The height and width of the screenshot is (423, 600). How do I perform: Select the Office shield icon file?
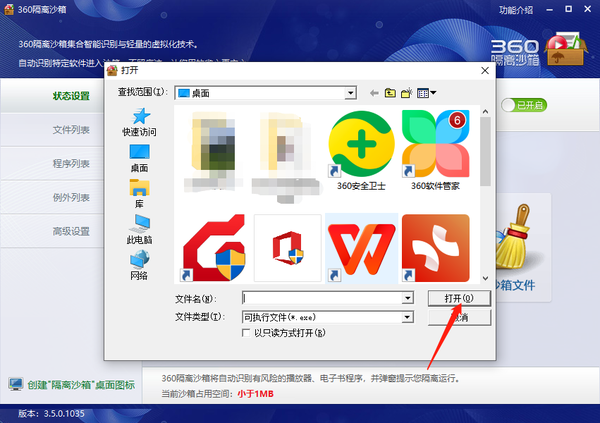288,248
